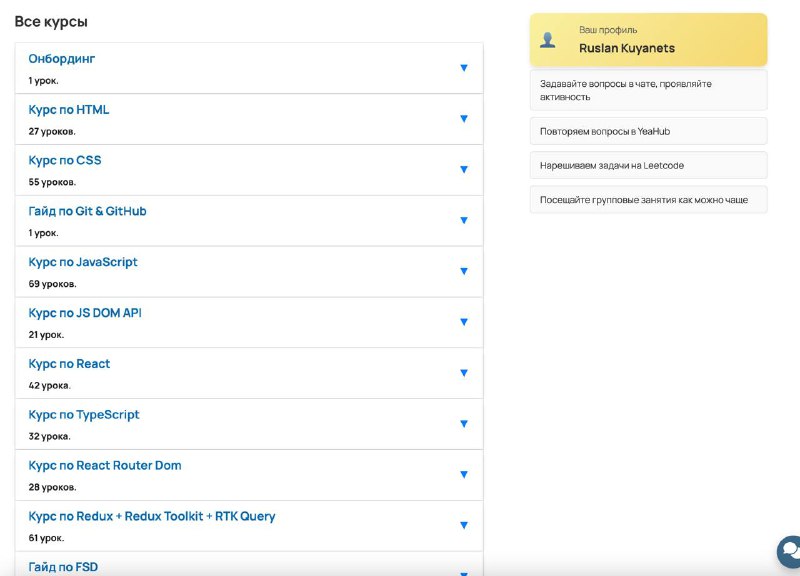Expand the Курс по JavaScript arrow
This screenshot has height=576, width=800.
tap(464, 271)
